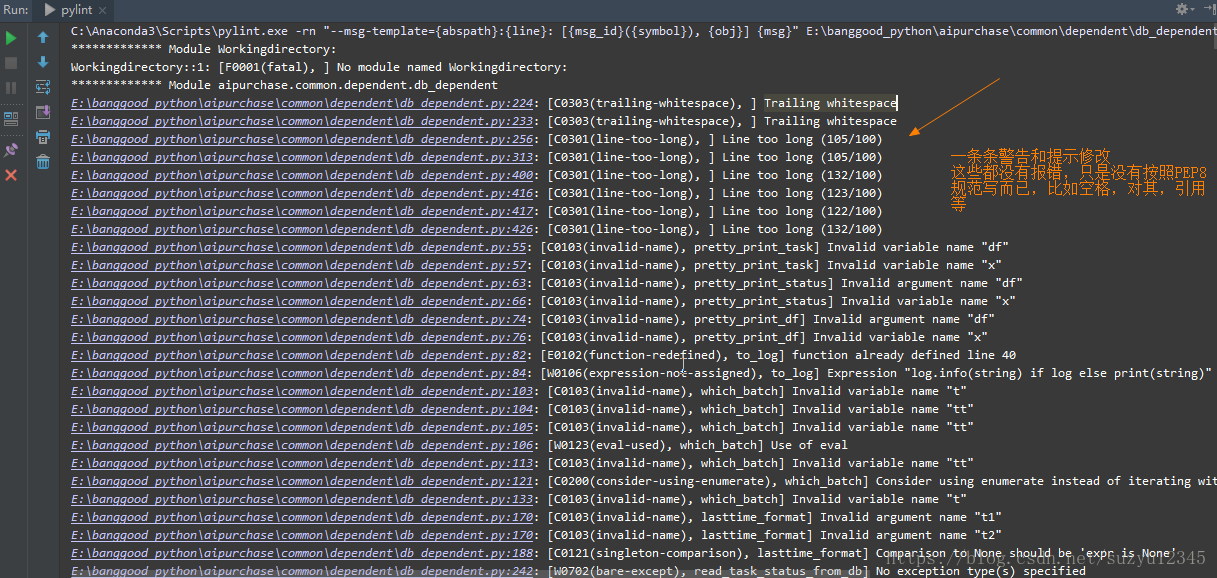Open db_dependent.py:224 link
The image size is (1217, 578).
coord(301,103)
